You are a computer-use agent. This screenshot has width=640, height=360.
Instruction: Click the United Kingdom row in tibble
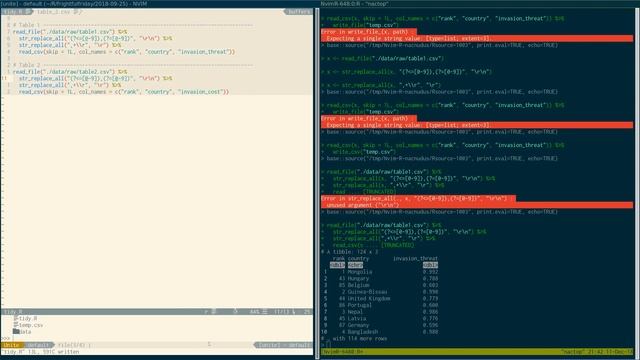[380, 298]
